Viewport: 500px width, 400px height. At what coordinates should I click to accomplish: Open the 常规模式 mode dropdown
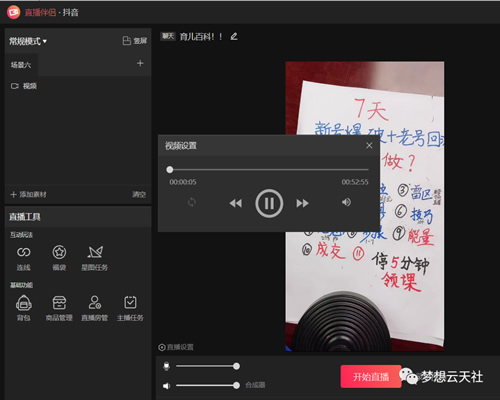click(28, 41)
